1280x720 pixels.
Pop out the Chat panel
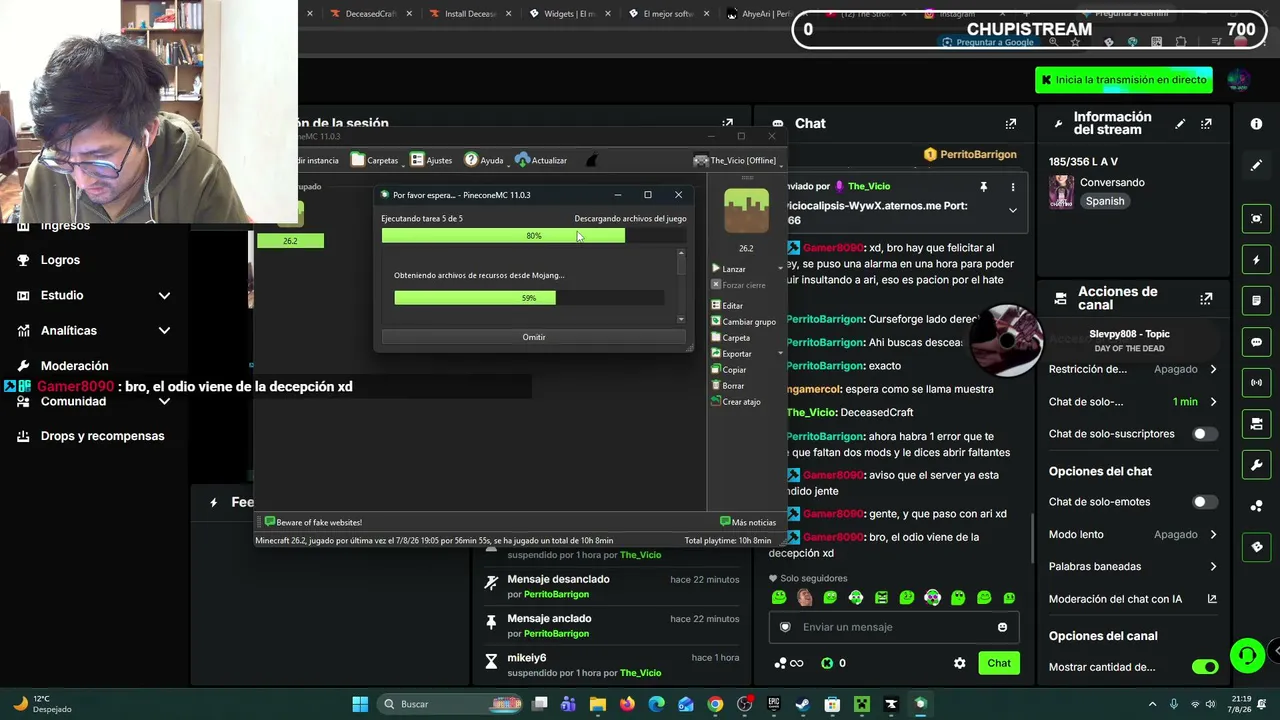pos(1011,124)
